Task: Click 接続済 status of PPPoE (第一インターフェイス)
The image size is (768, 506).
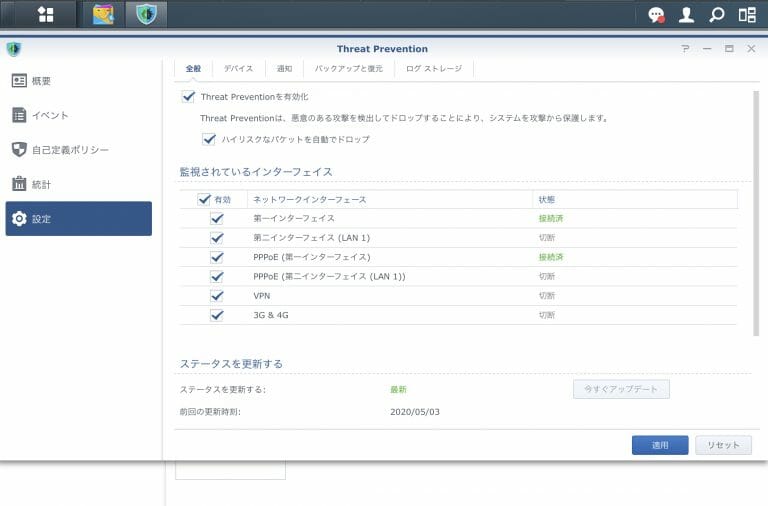Action: [x=551, y=257]
